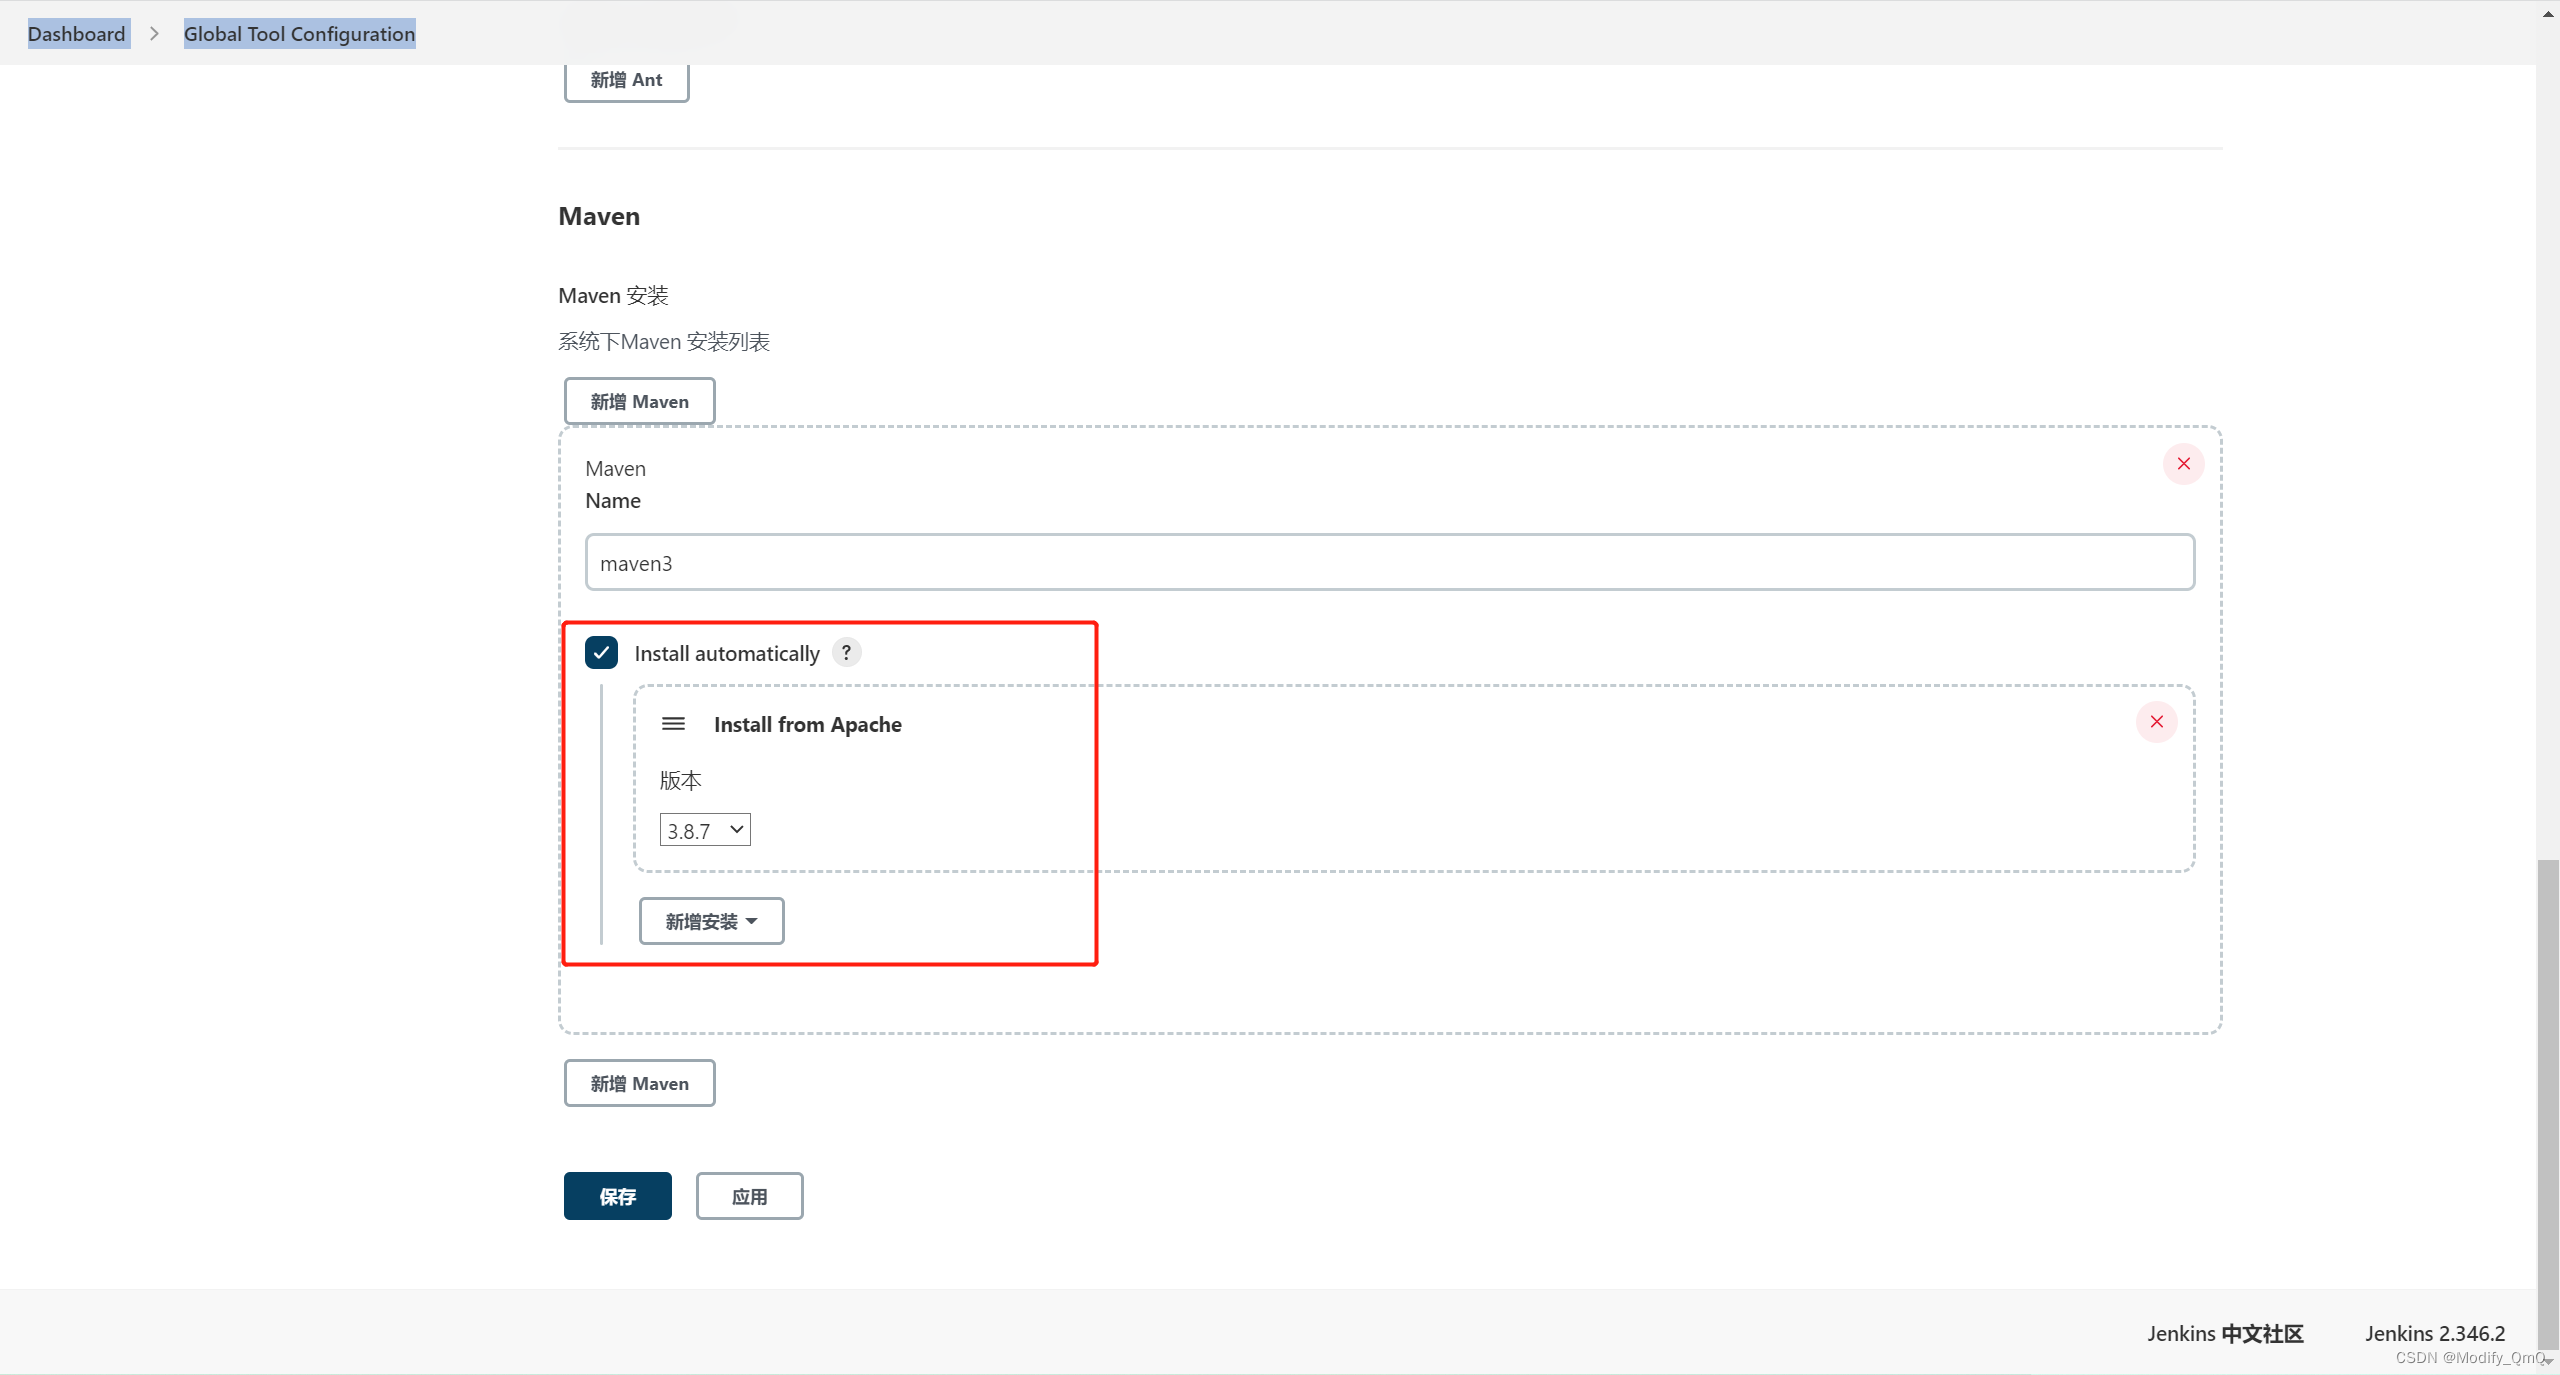Remove the Install from Apache installer
Image resolution: width=2560 pixels, height=1375 pixels.
[2156, 722]
